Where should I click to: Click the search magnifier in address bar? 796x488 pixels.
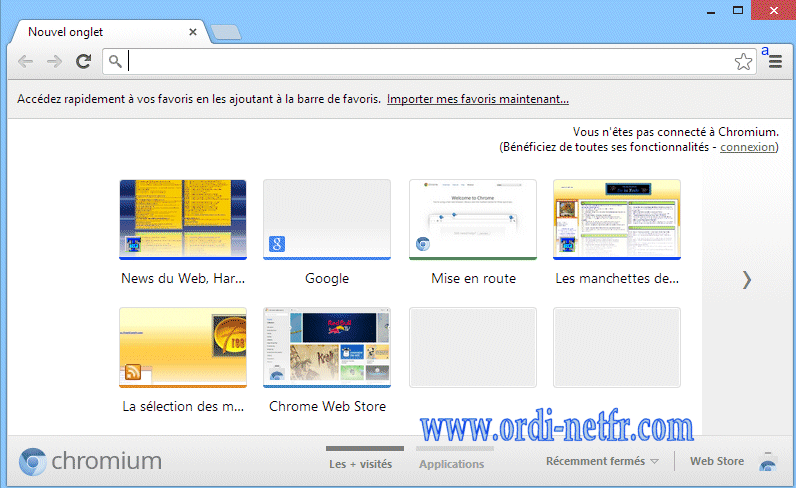tap(115, 61)
